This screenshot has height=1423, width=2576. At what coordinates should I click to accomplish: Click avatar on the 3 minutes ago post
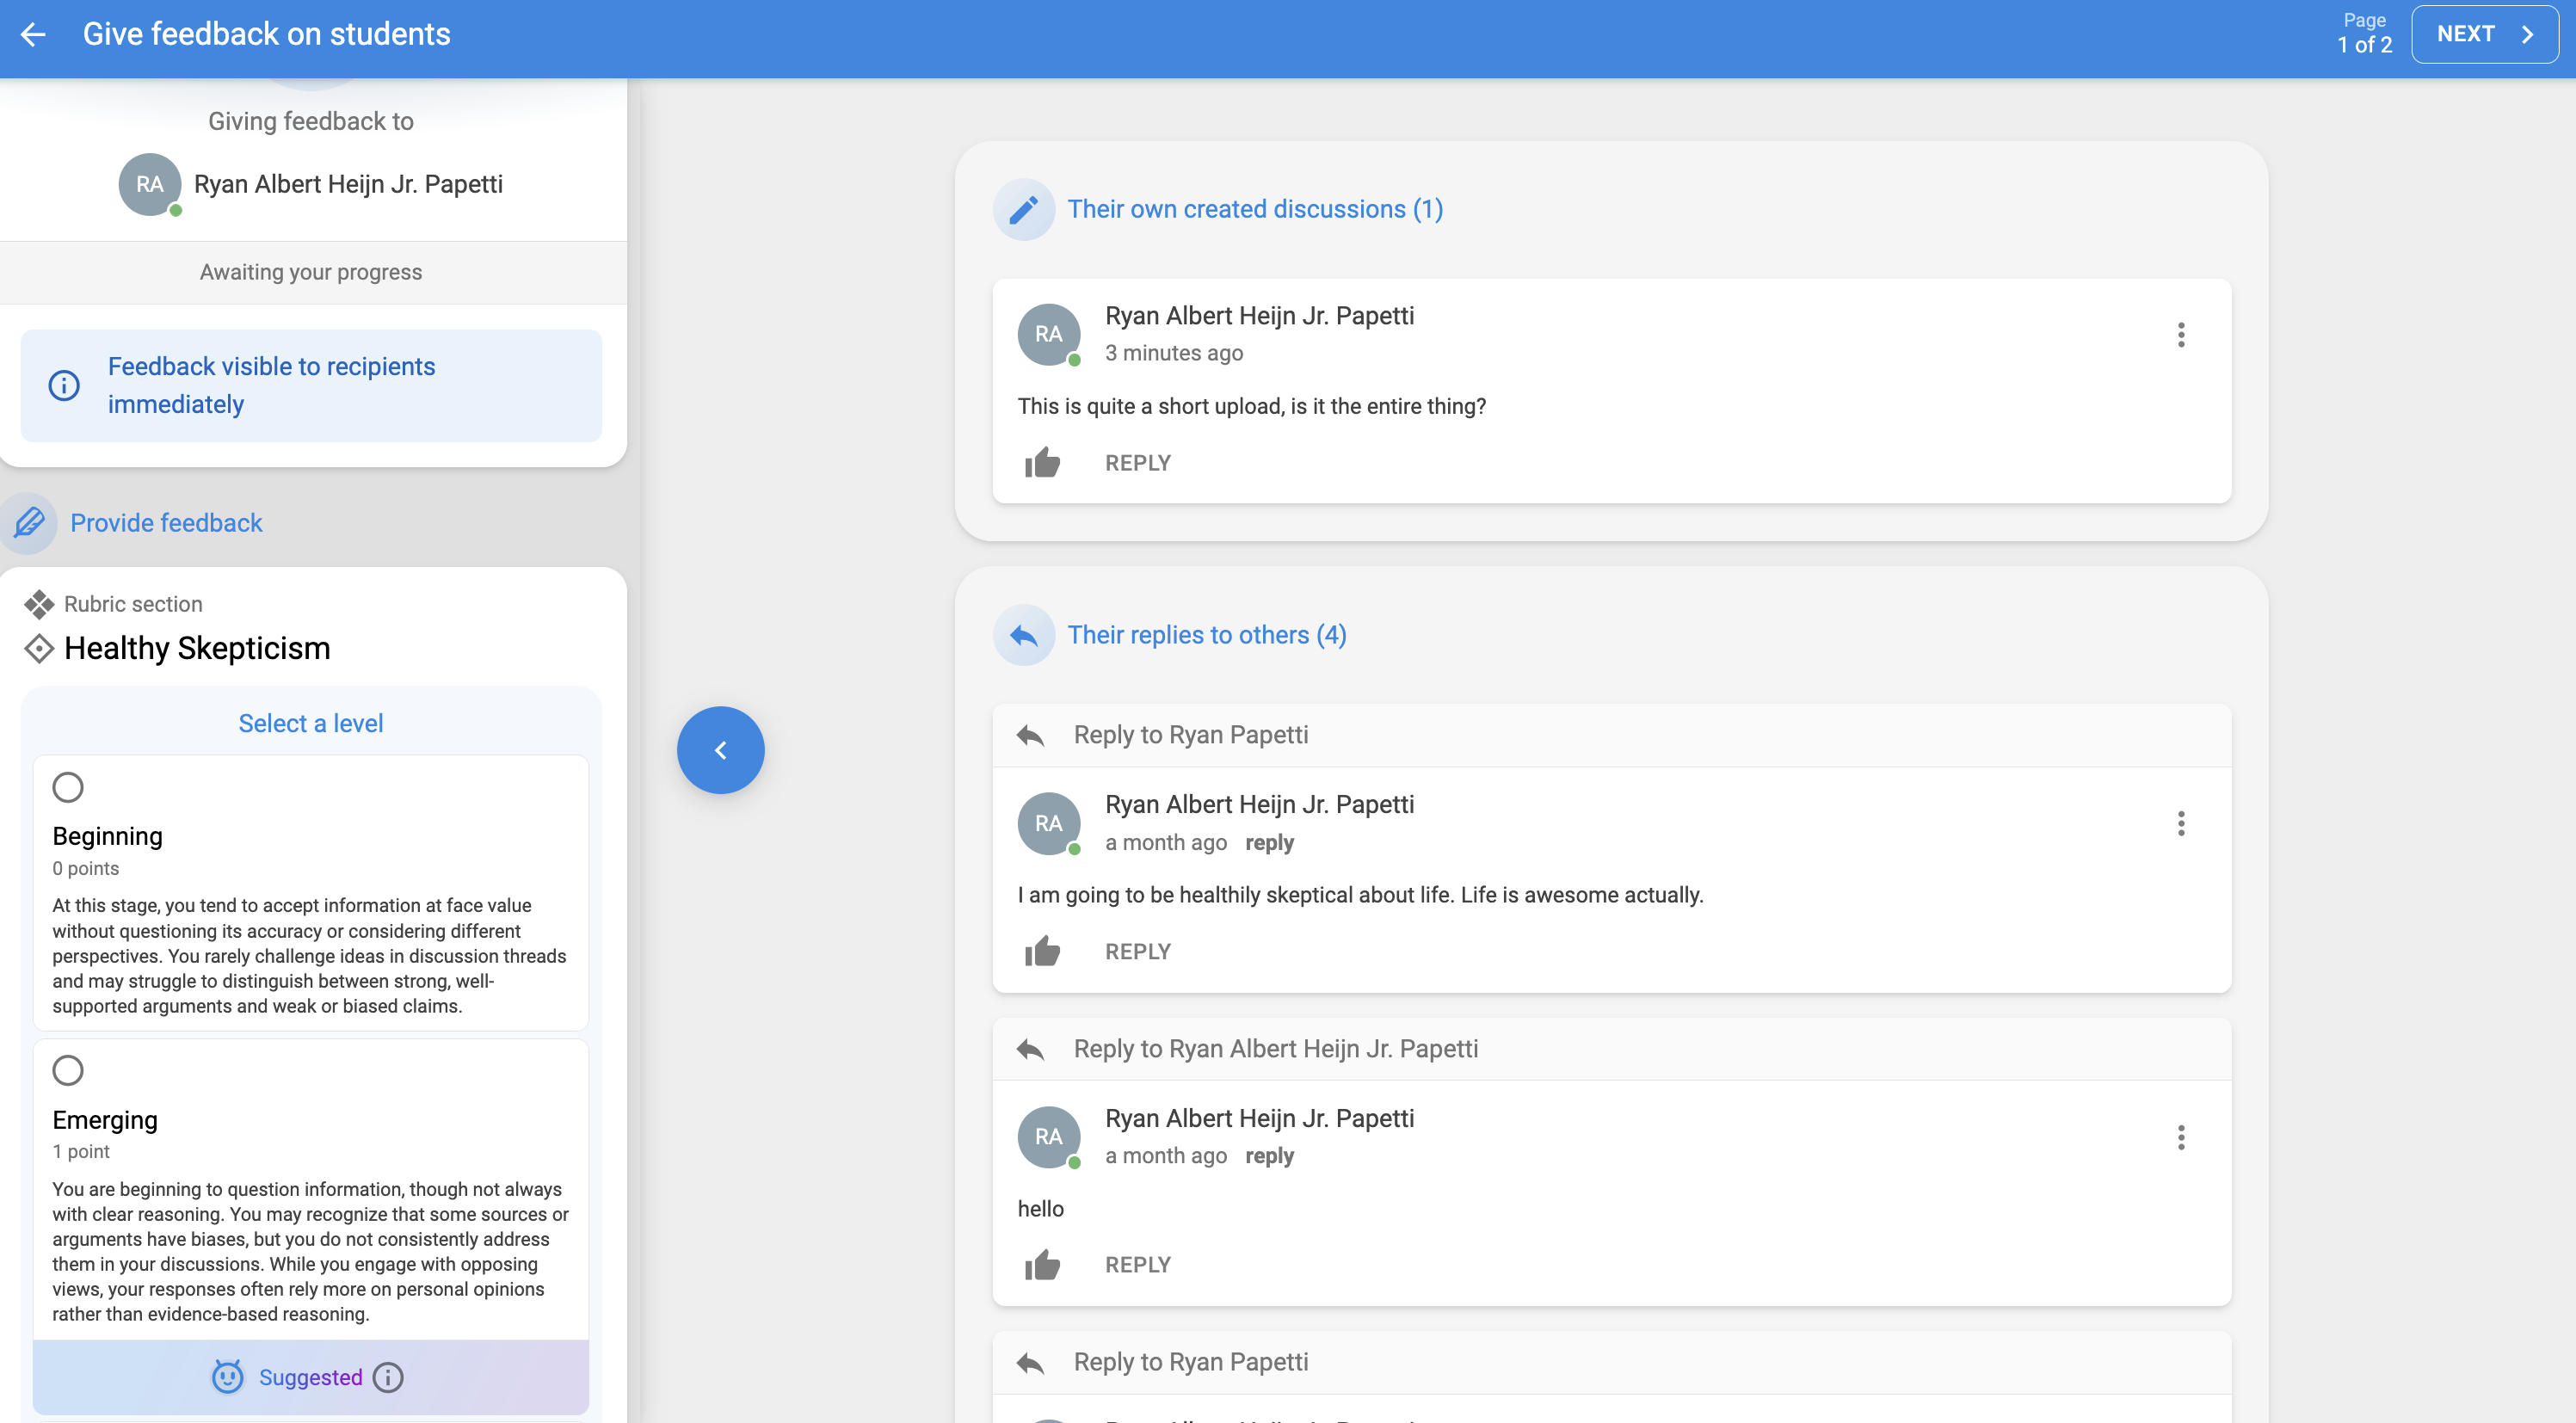pos(1049,334)
